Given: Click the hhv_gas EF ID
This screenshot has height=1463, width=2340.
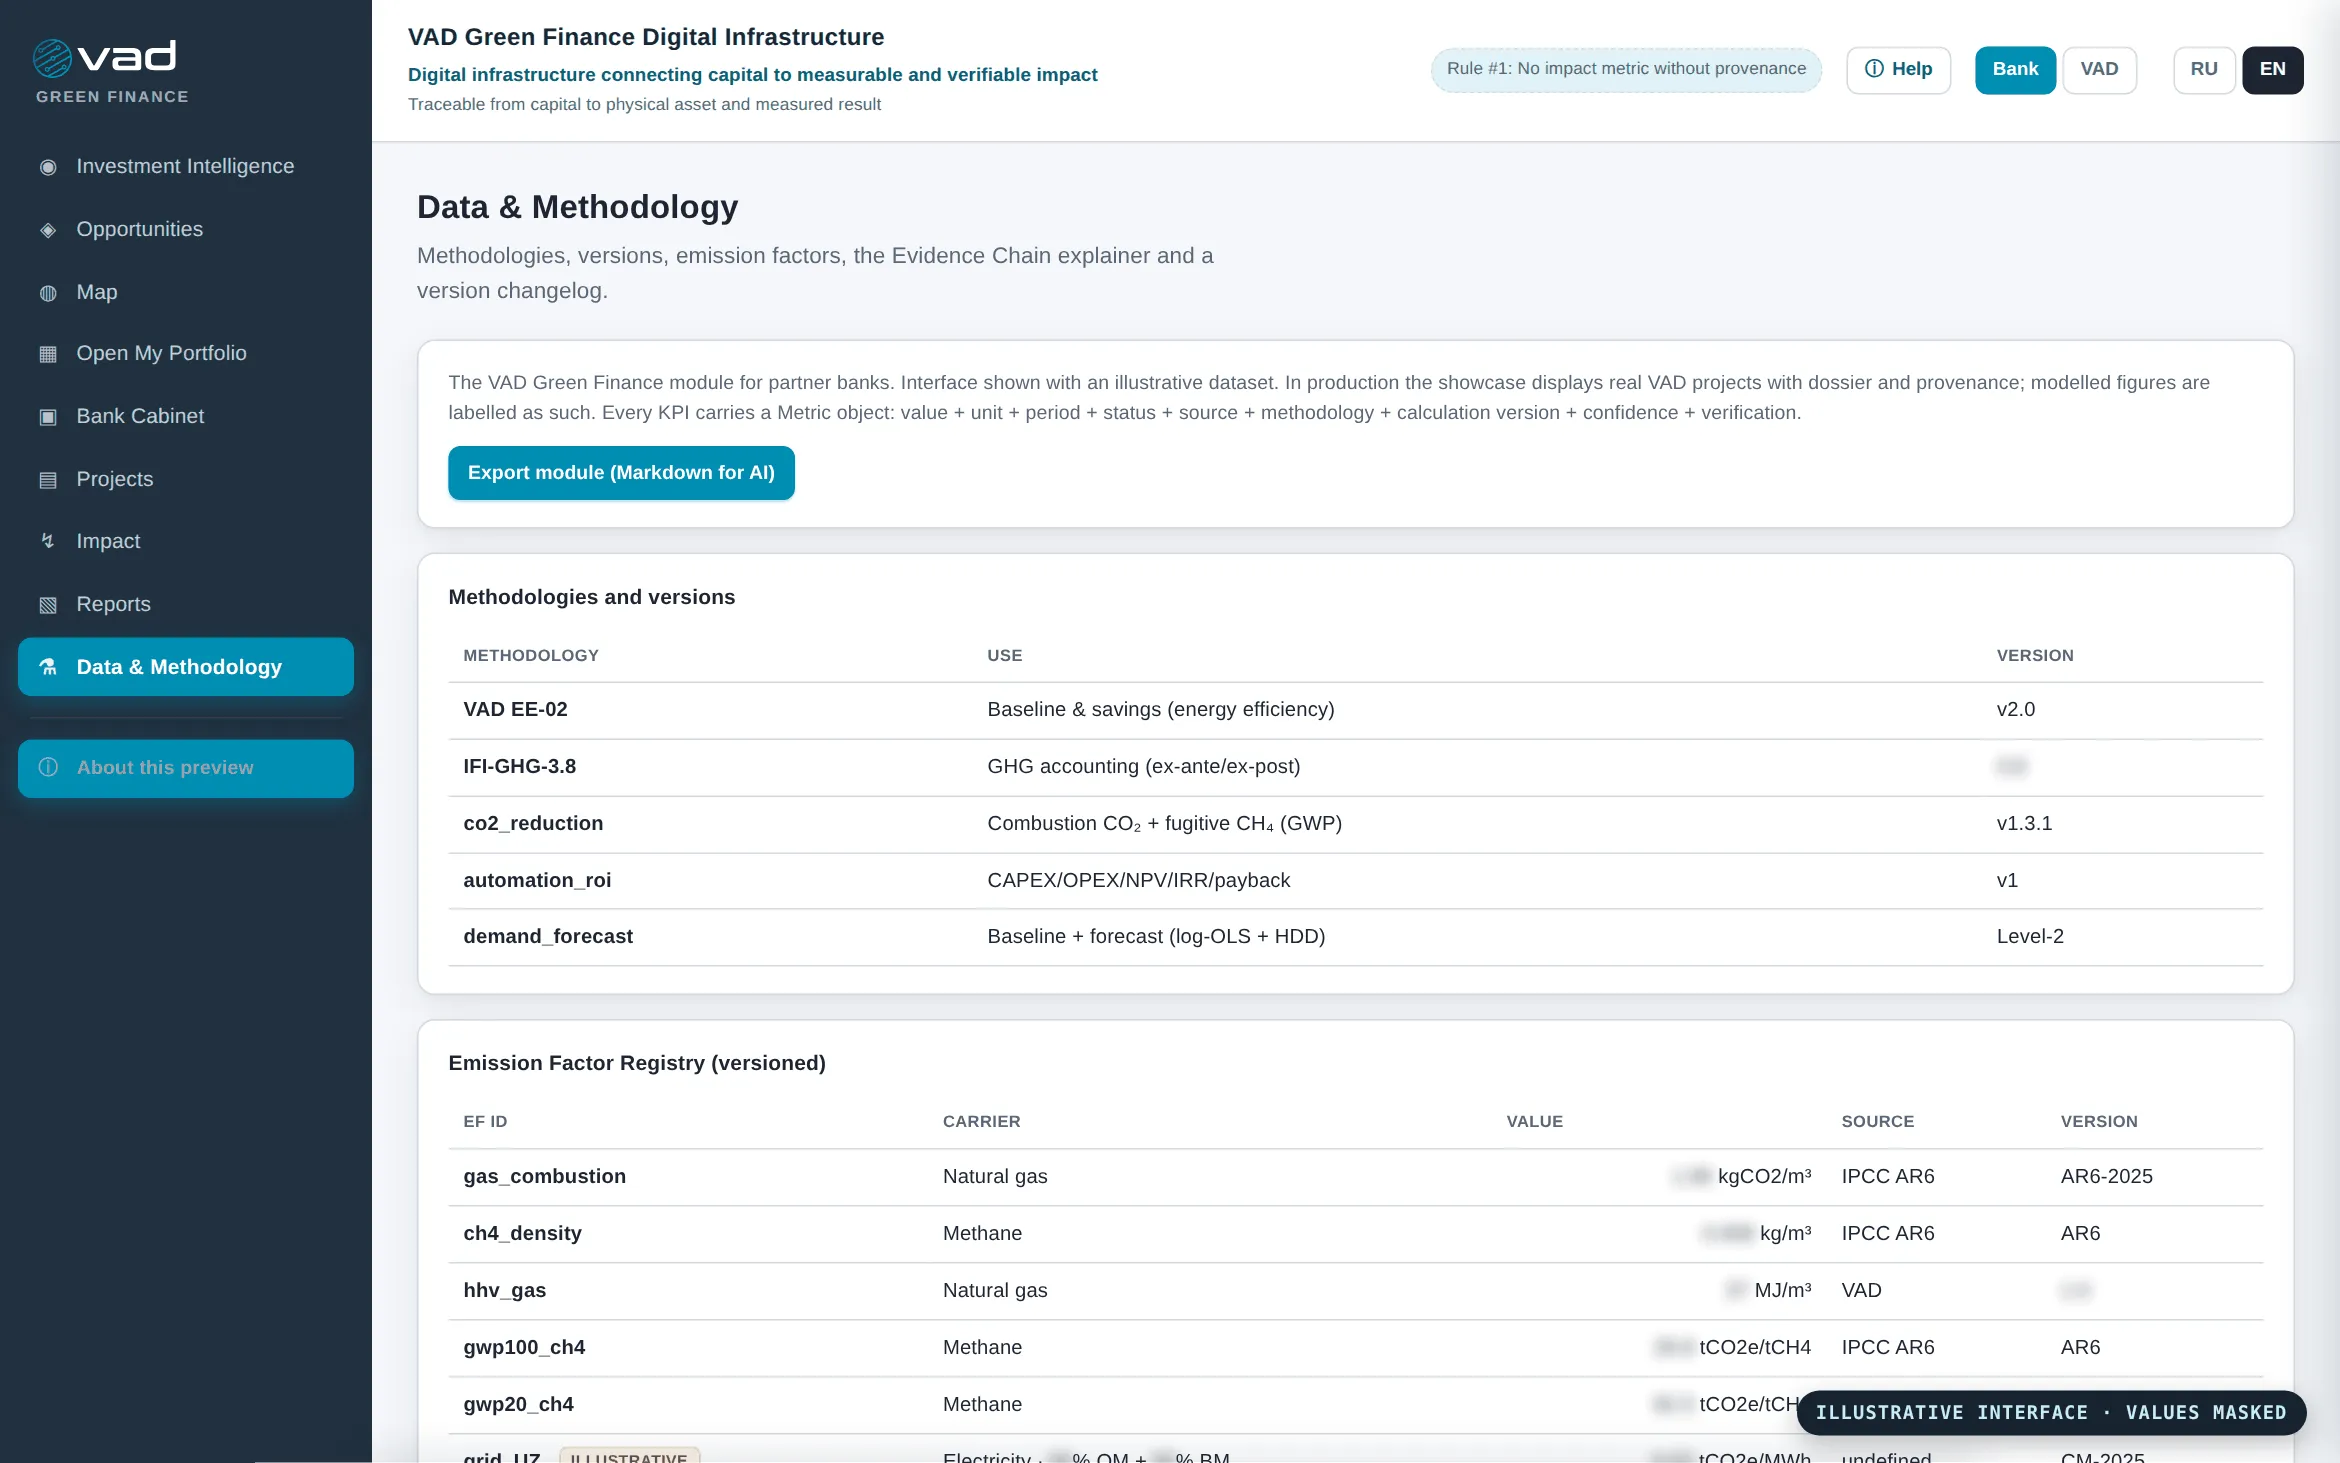Looking at the screenshot, I should [x=504, y=1291].
